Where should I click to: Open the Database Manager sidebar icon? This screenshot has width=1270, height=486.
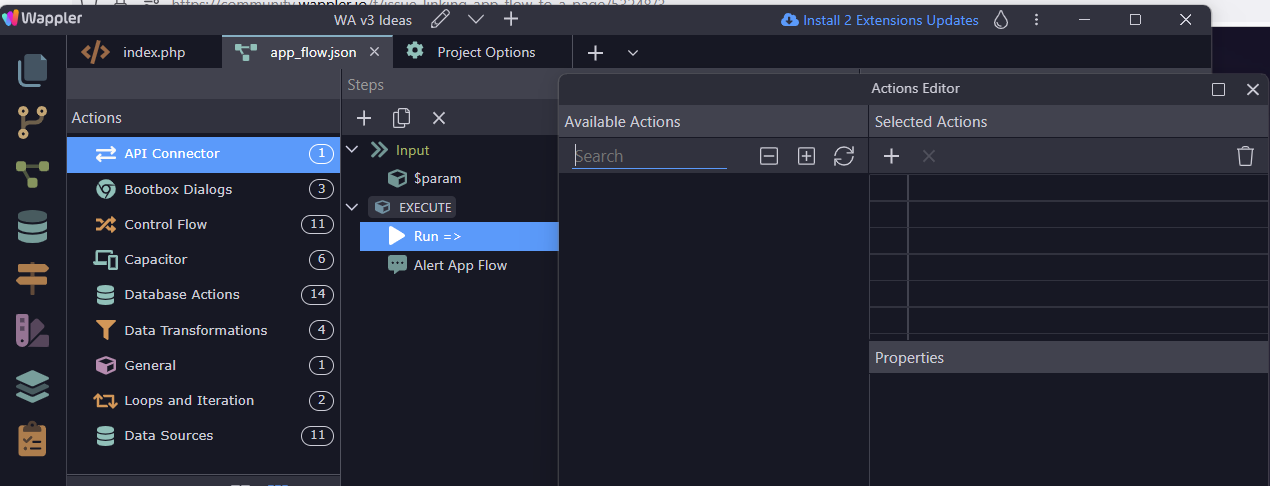(32, 228)
